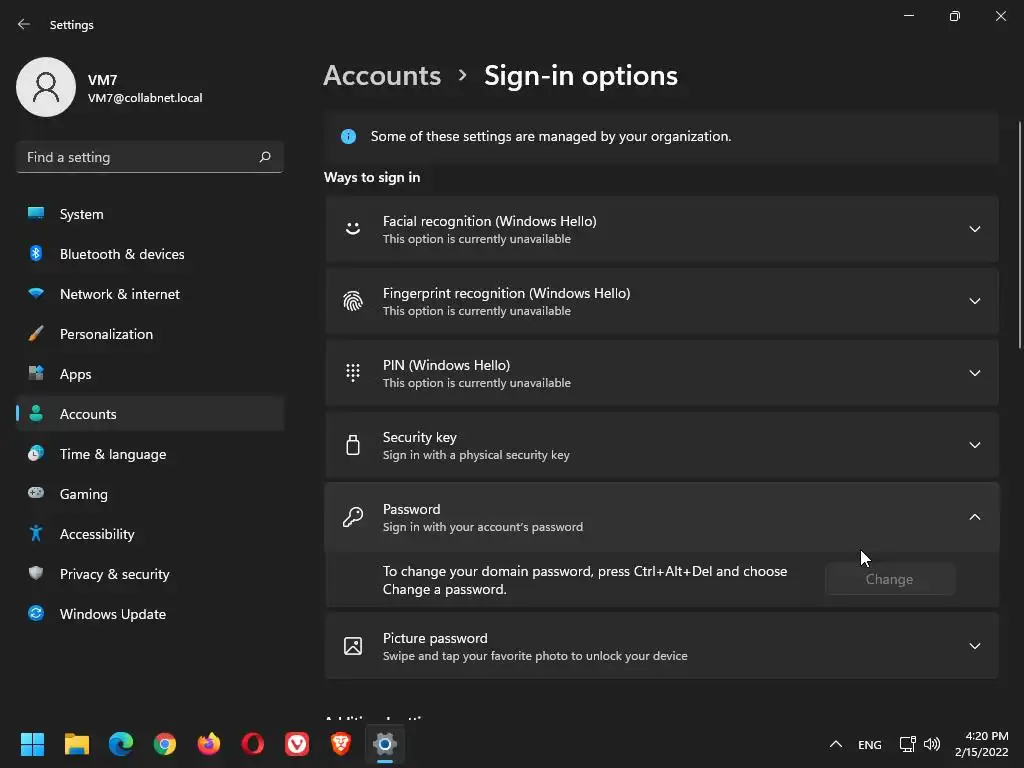Image resolution: width=1024 pixels, height=768 pixels.
Task: Open Personalization category
Action: tap(150, 334)
